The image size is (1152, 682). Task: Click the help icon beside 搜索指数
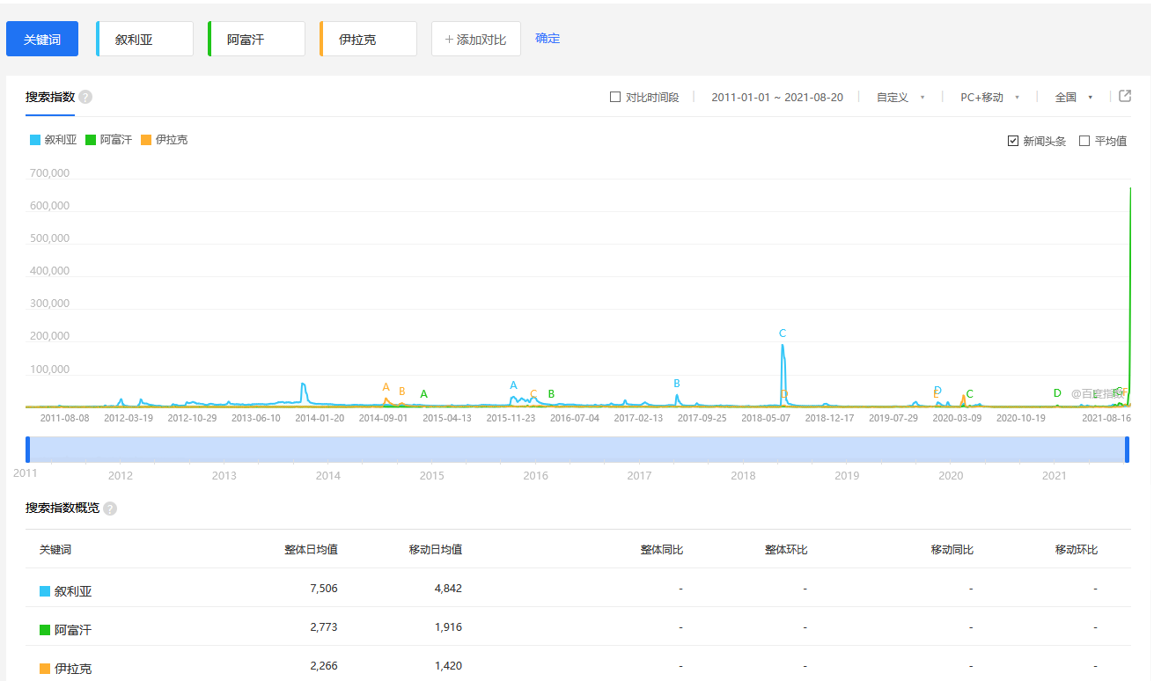click(x=85, y=97)
